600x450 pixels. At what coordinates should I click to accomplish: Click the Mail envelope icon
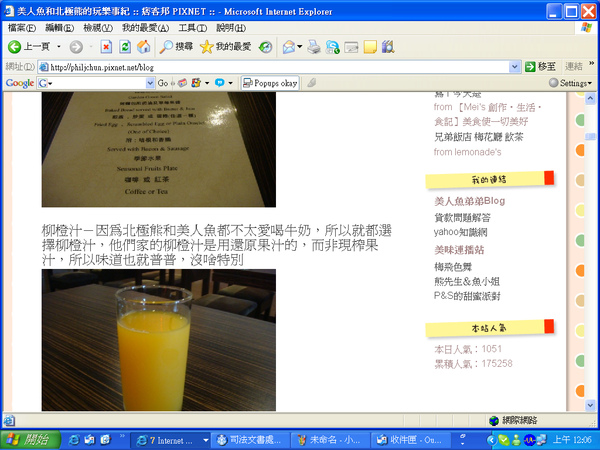289,47
